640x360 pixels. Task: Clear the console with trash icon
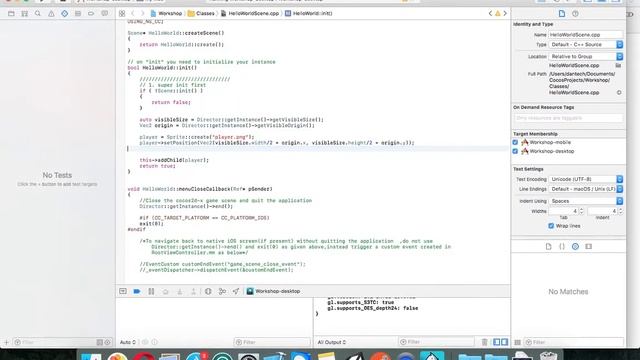click(484, 342)
